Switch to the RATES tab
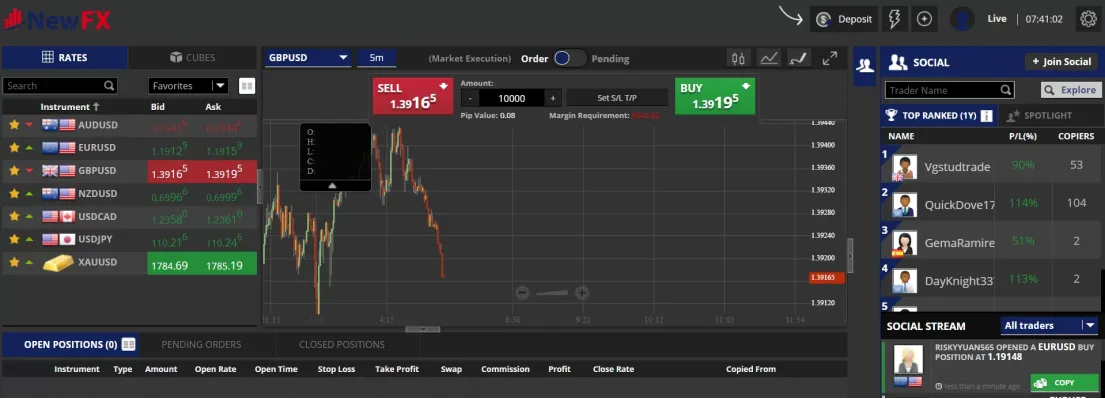Viewport: 1105px width, 399px height. pyautogui.click(x=65, y=58)
